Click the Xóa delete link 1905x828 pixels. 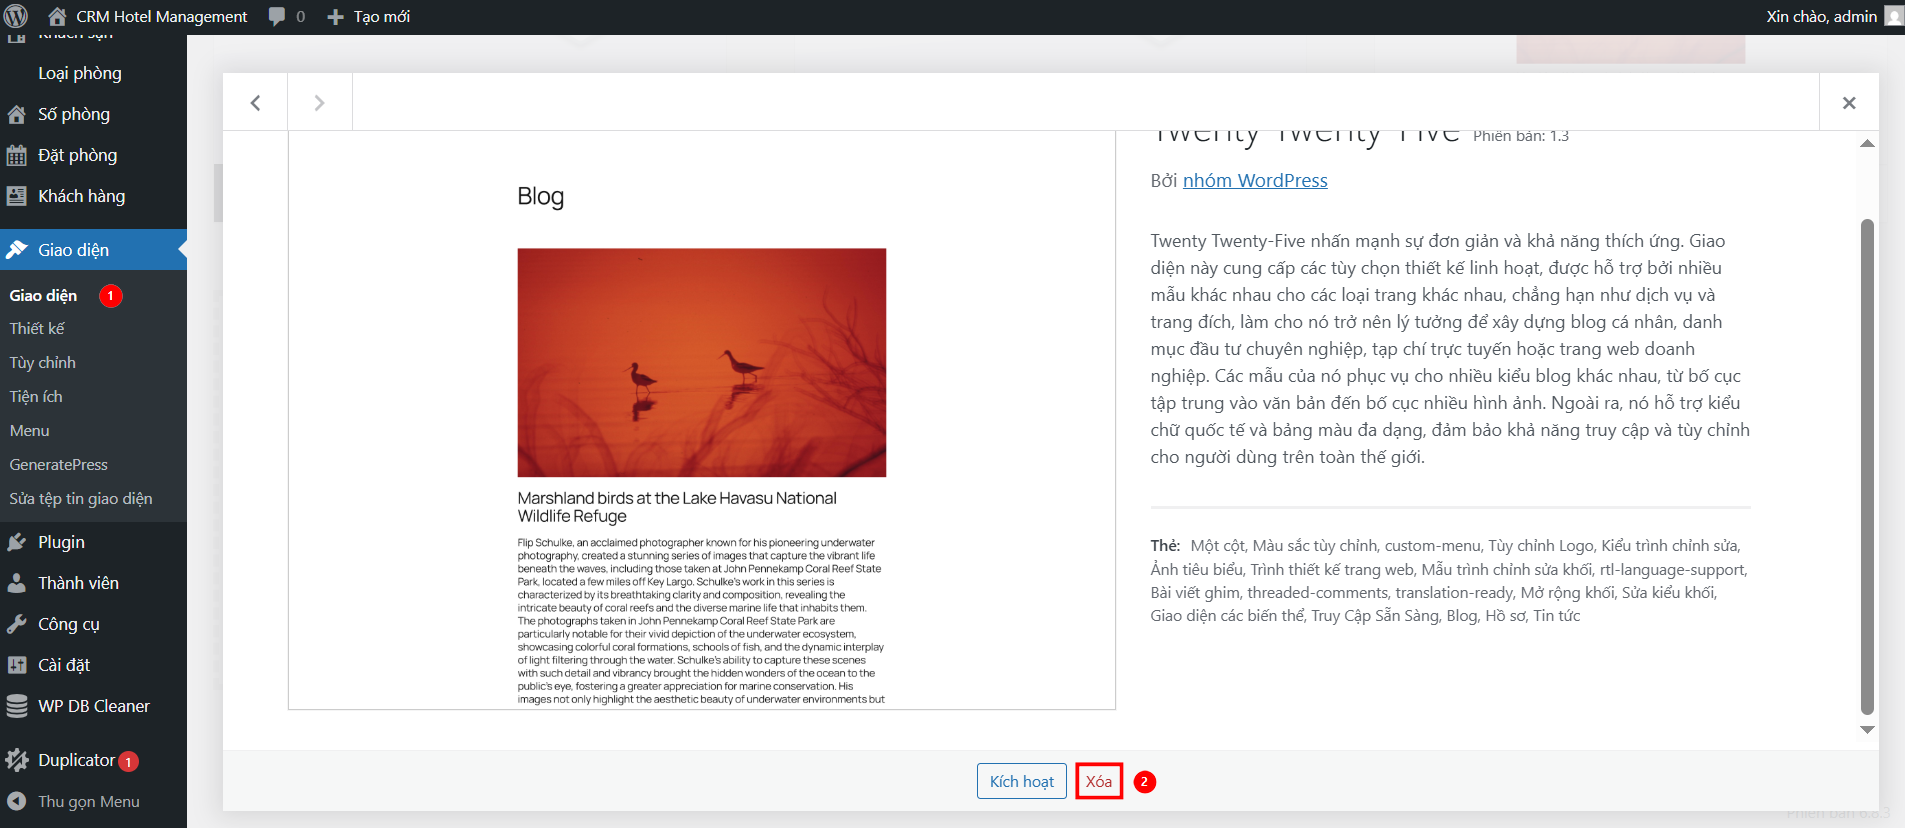(x=1099, y=781)
